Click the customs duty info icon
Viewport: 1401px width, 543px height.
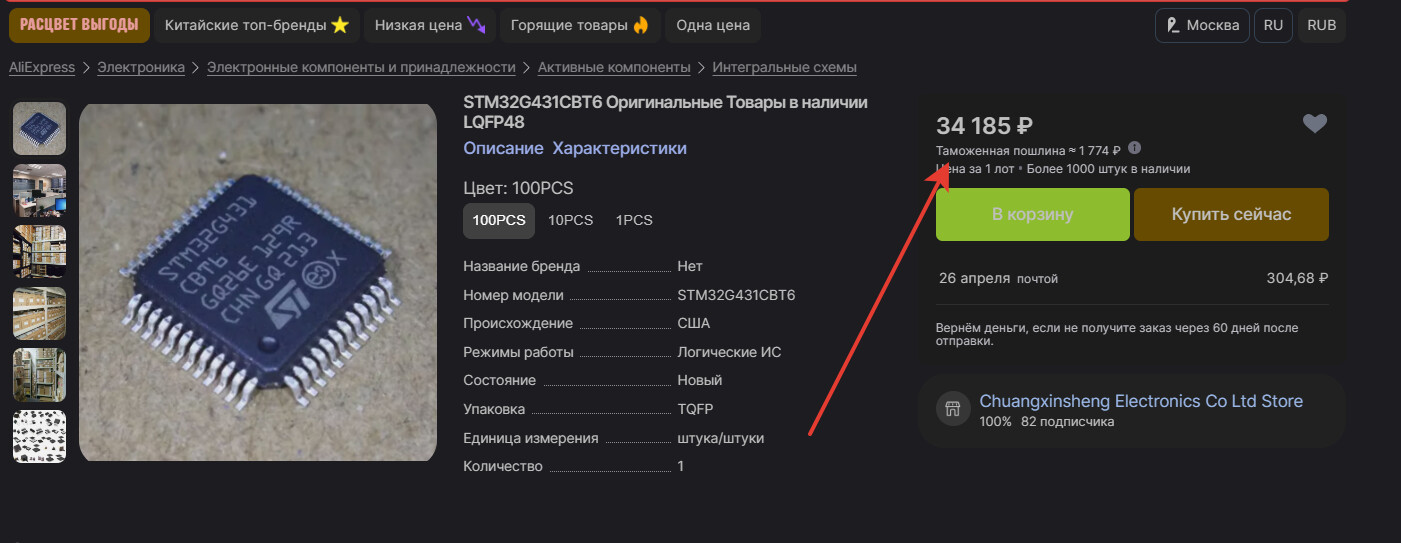(x=1134, y=148)
